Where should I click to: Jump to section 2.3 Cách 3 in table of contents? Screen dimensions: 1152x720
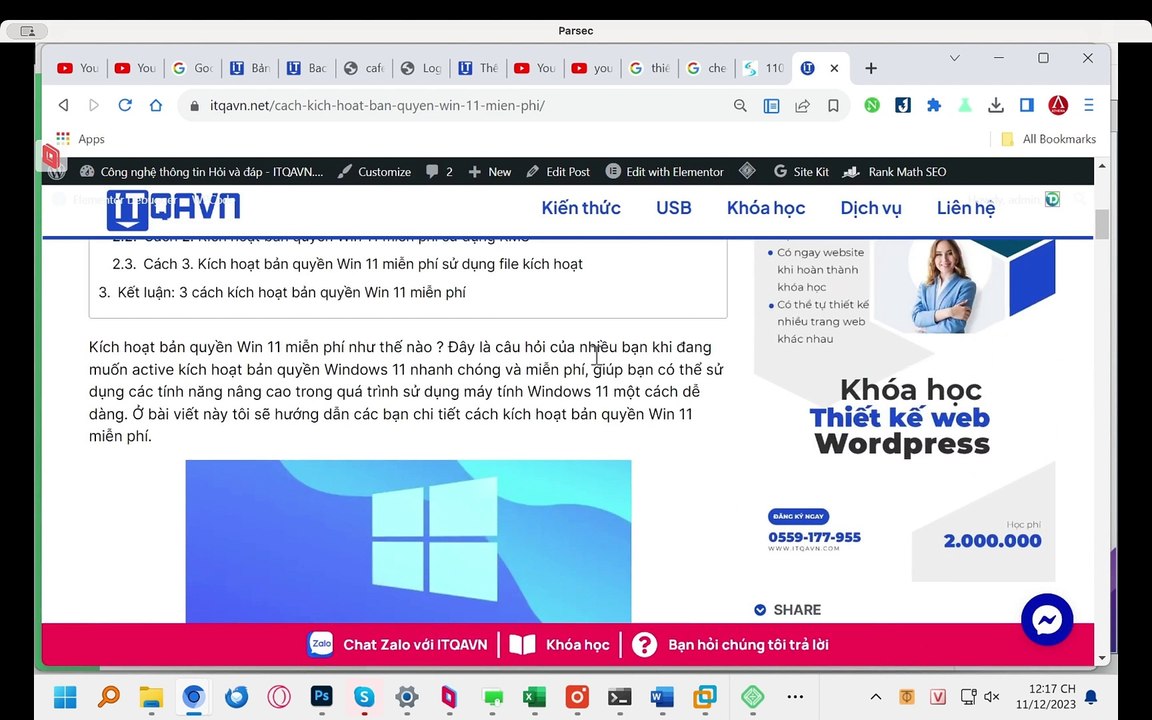click(348, 264)
